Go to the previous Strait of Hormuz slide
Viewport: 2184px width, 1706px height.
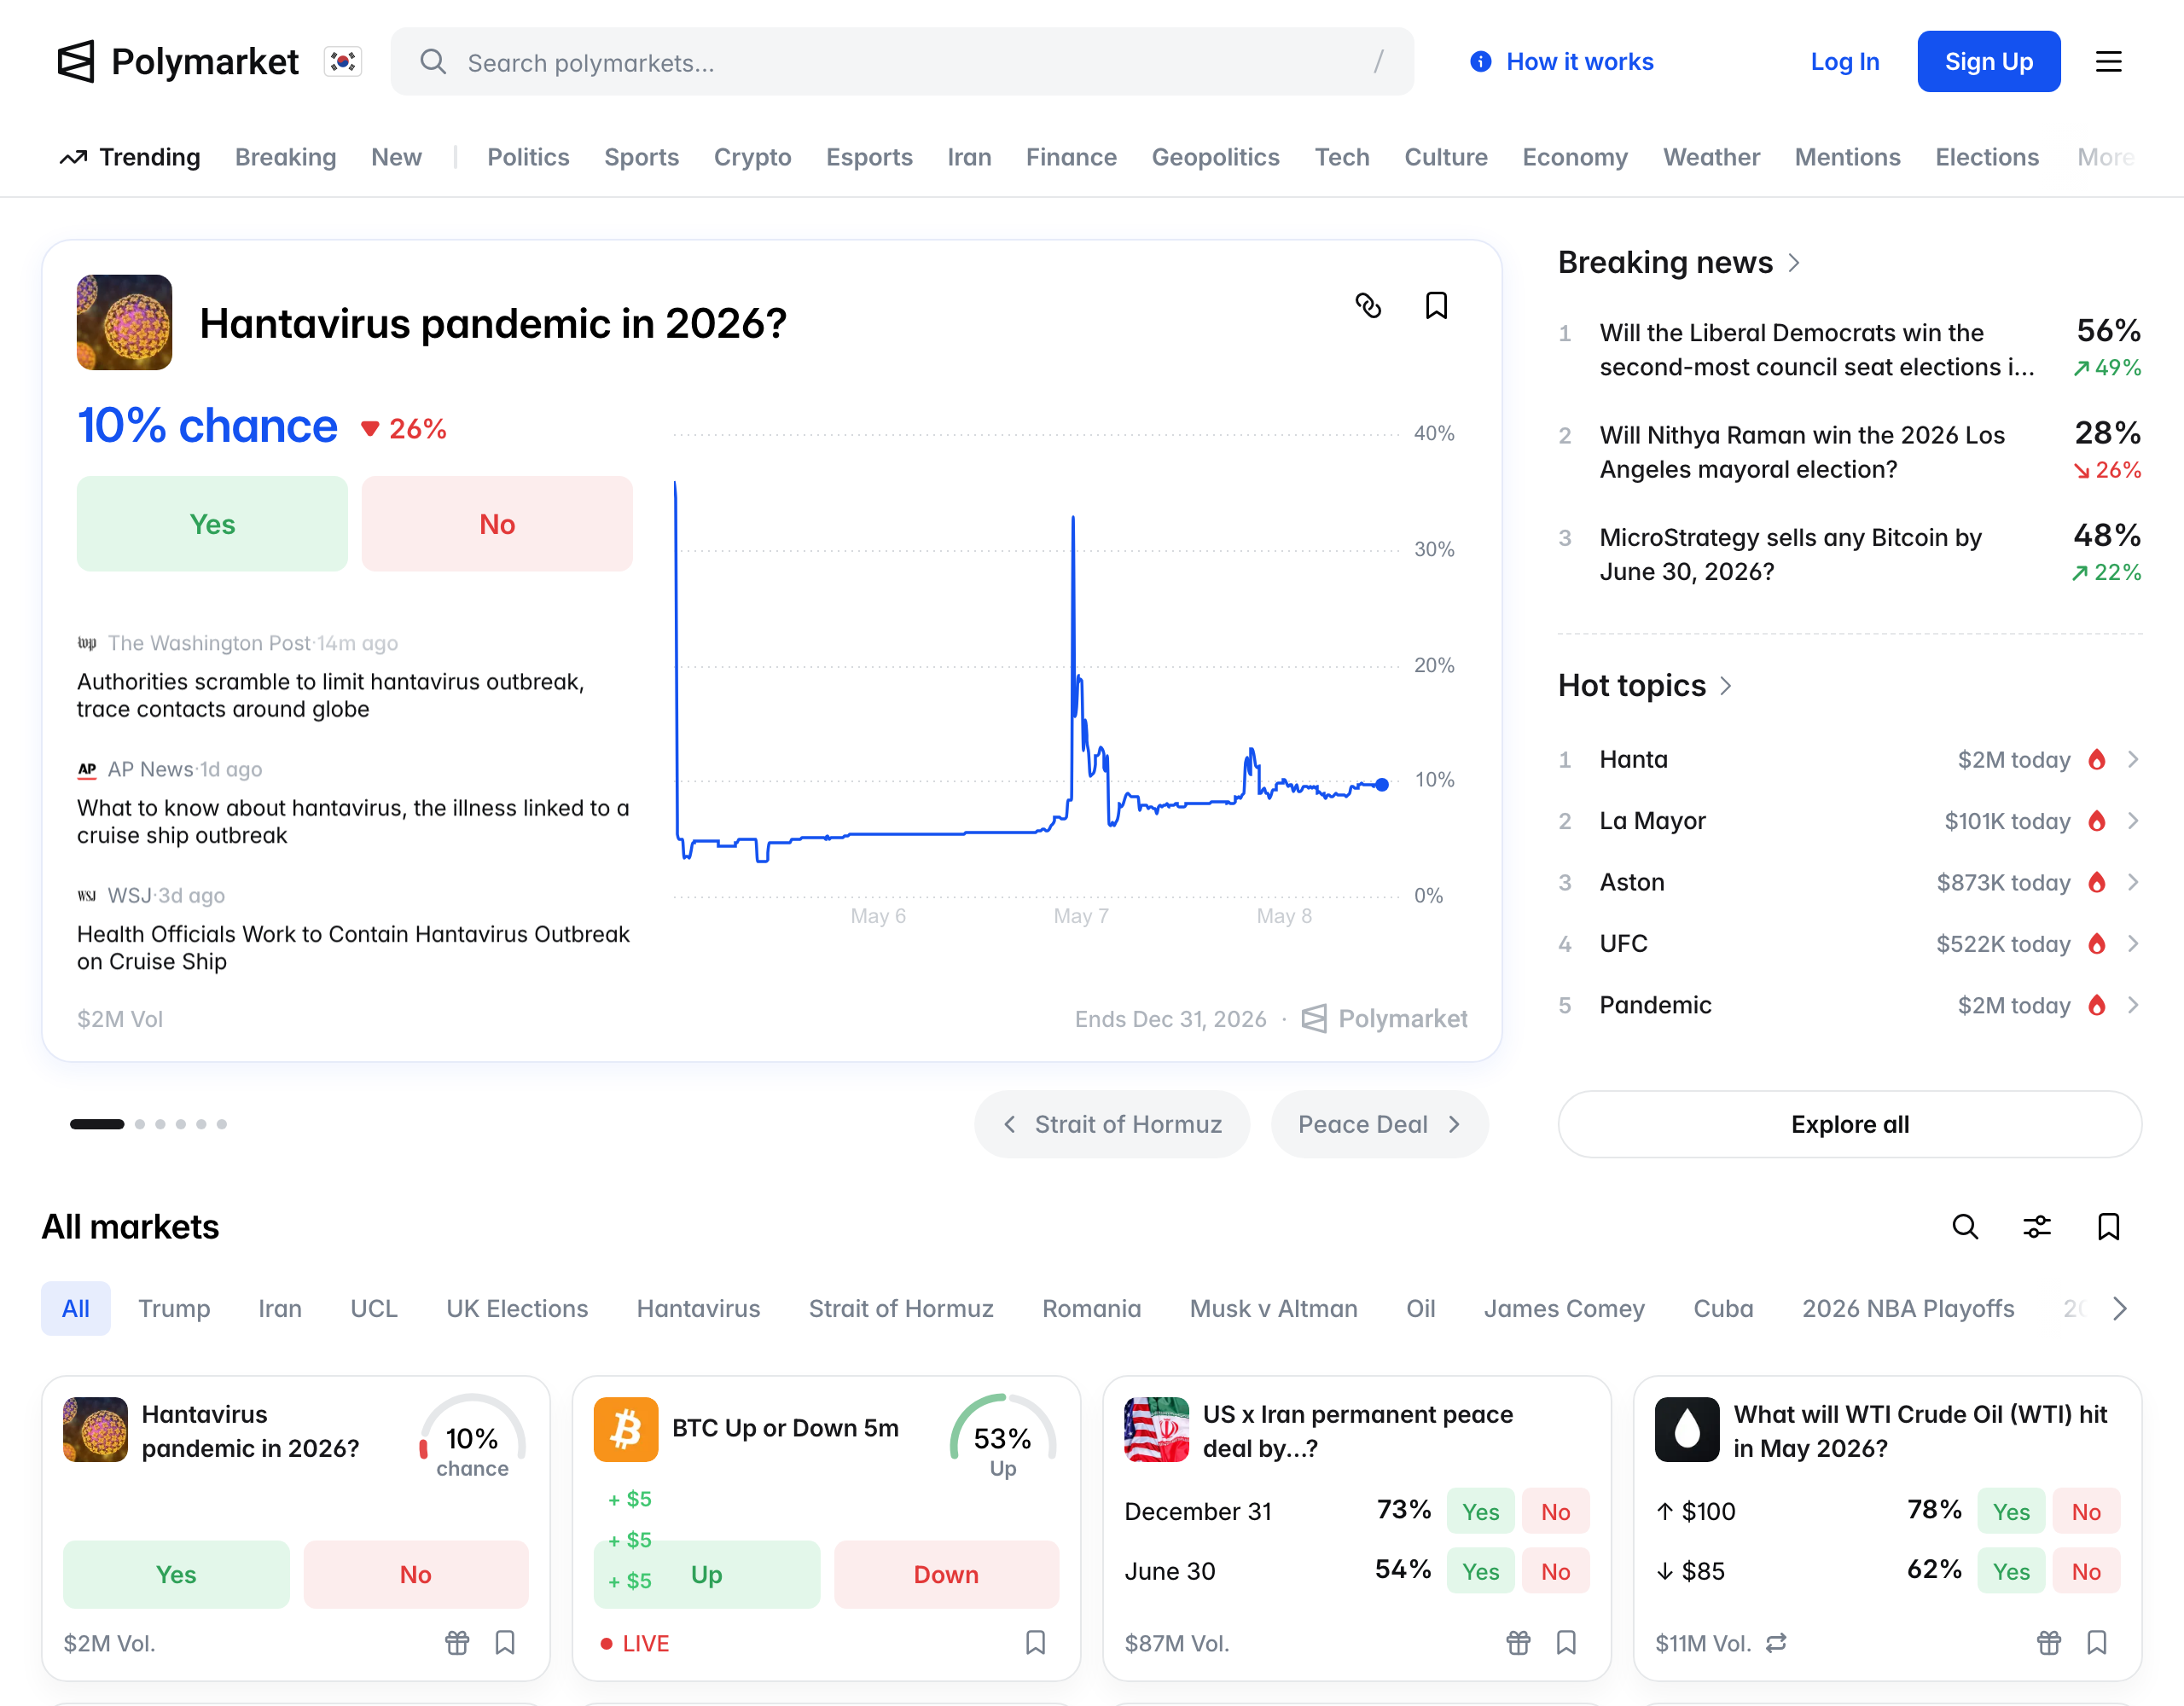pos(1112,1124)
